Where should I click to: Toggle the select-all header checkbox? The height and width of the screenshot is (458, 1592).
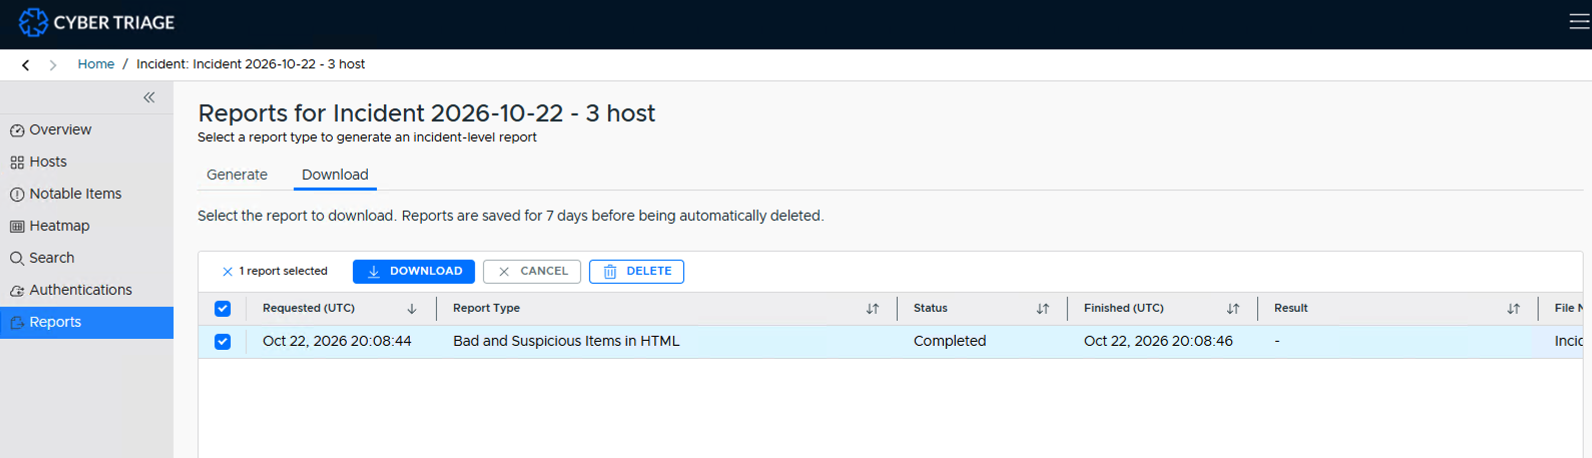(x=223, y=309)
